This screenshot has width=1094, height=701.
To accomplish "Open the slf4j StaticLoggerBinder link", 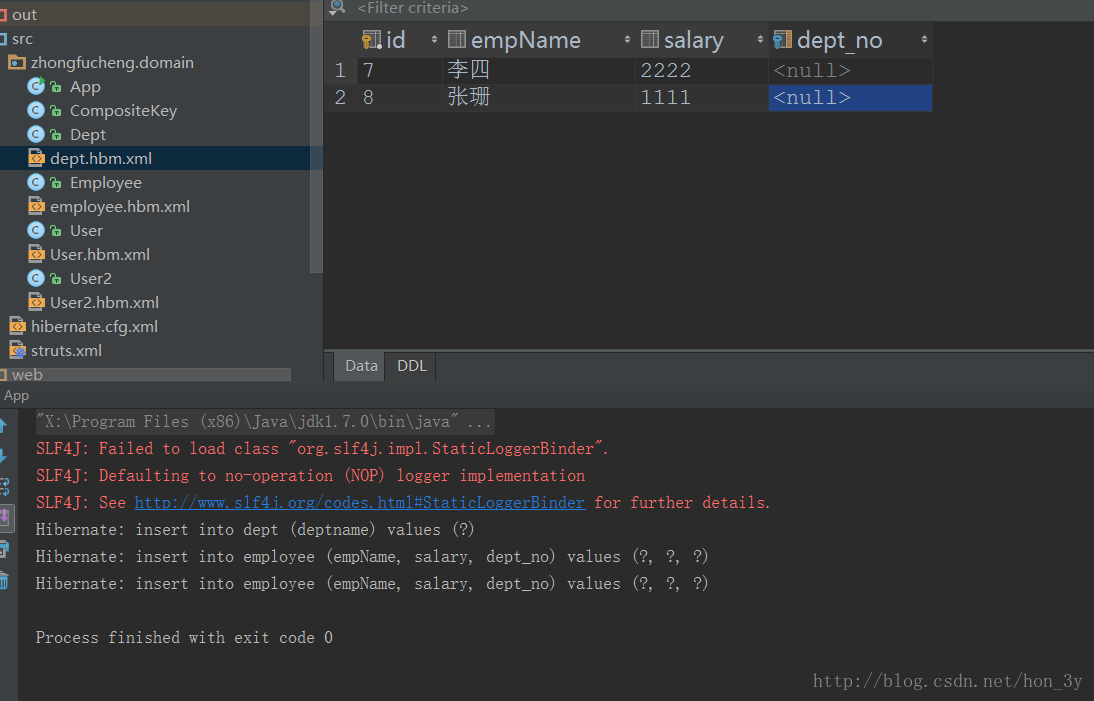I will coord(359,502).
